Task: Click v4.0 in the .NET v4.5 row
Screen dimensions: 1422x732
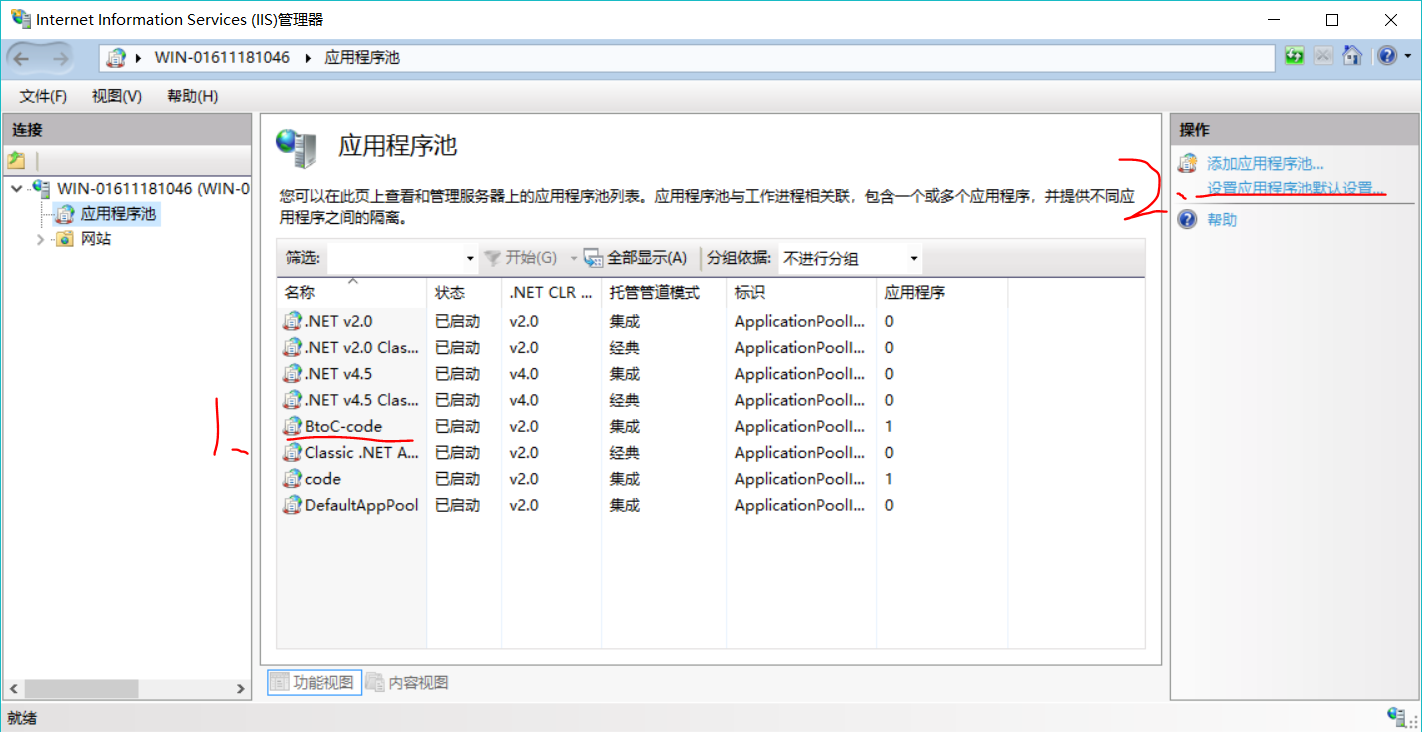Action: (x=524, y=373)
